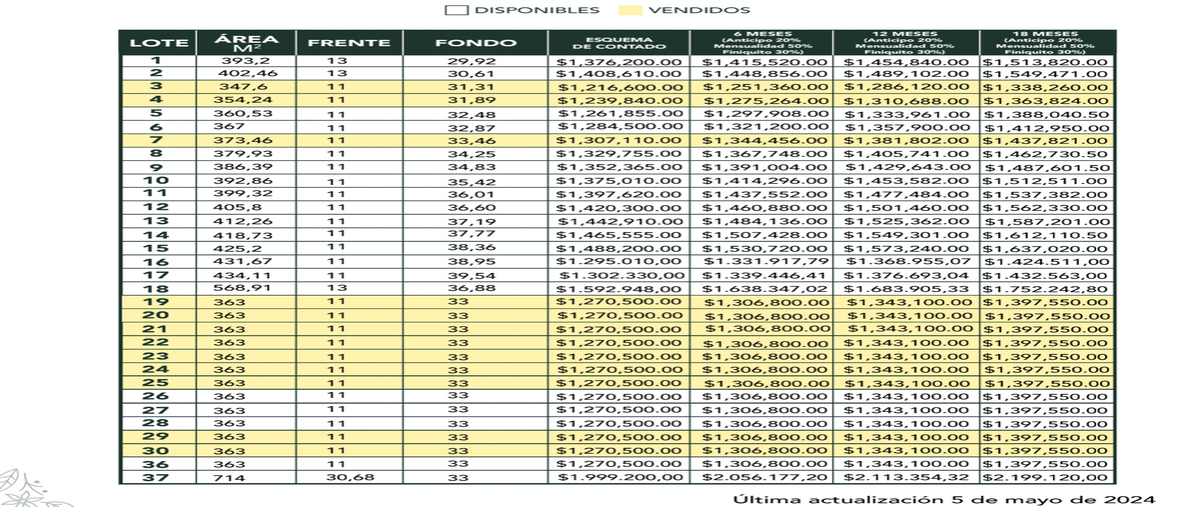Click the price $1,530,720.00

pos(764,247)
